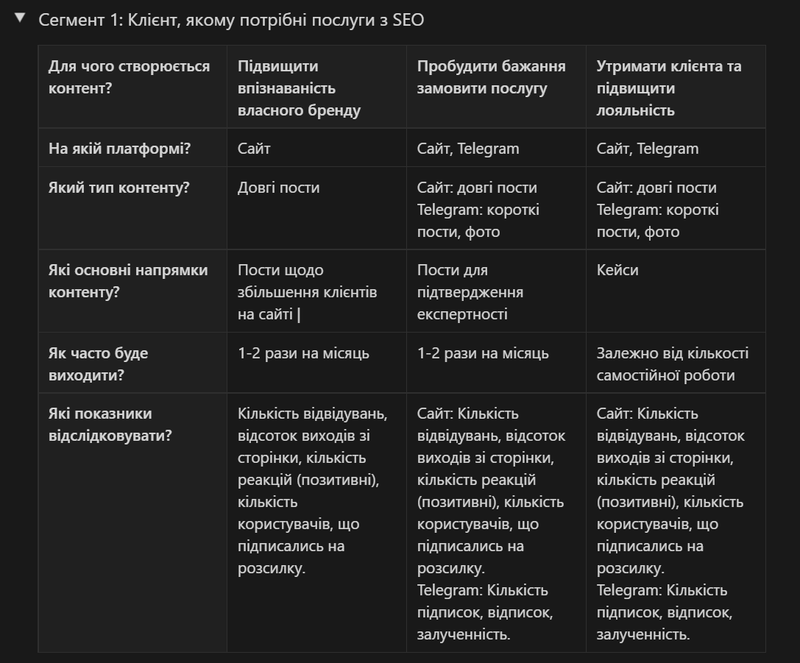Click cell 'Пробудити бажання замовити послугу'
The image size is (800, 663).
496,87
